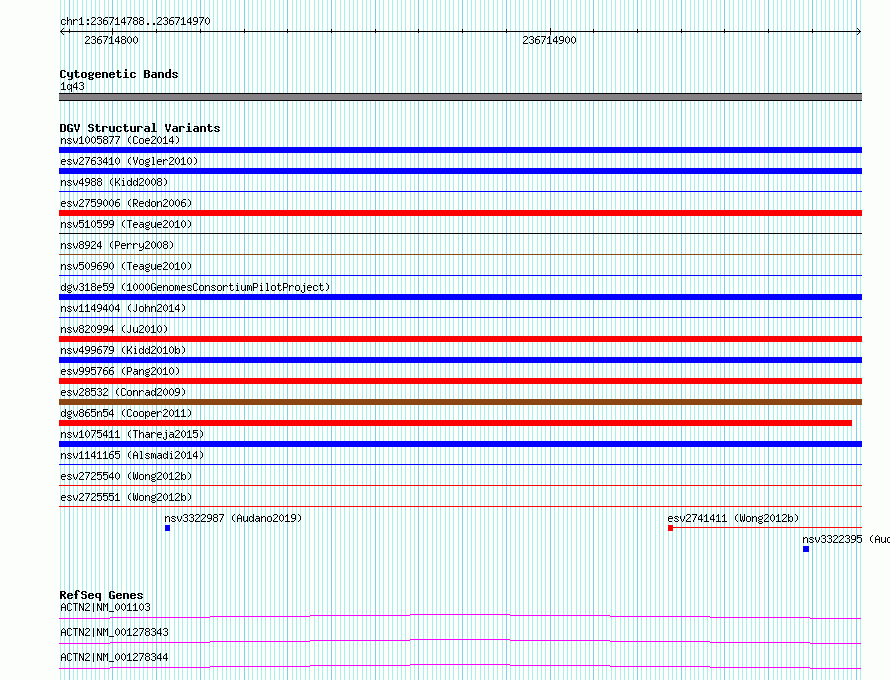Screen dimensions: 890x680
Task: Click the esv995766 (Pang2010) label
Action: coord(120,371)
